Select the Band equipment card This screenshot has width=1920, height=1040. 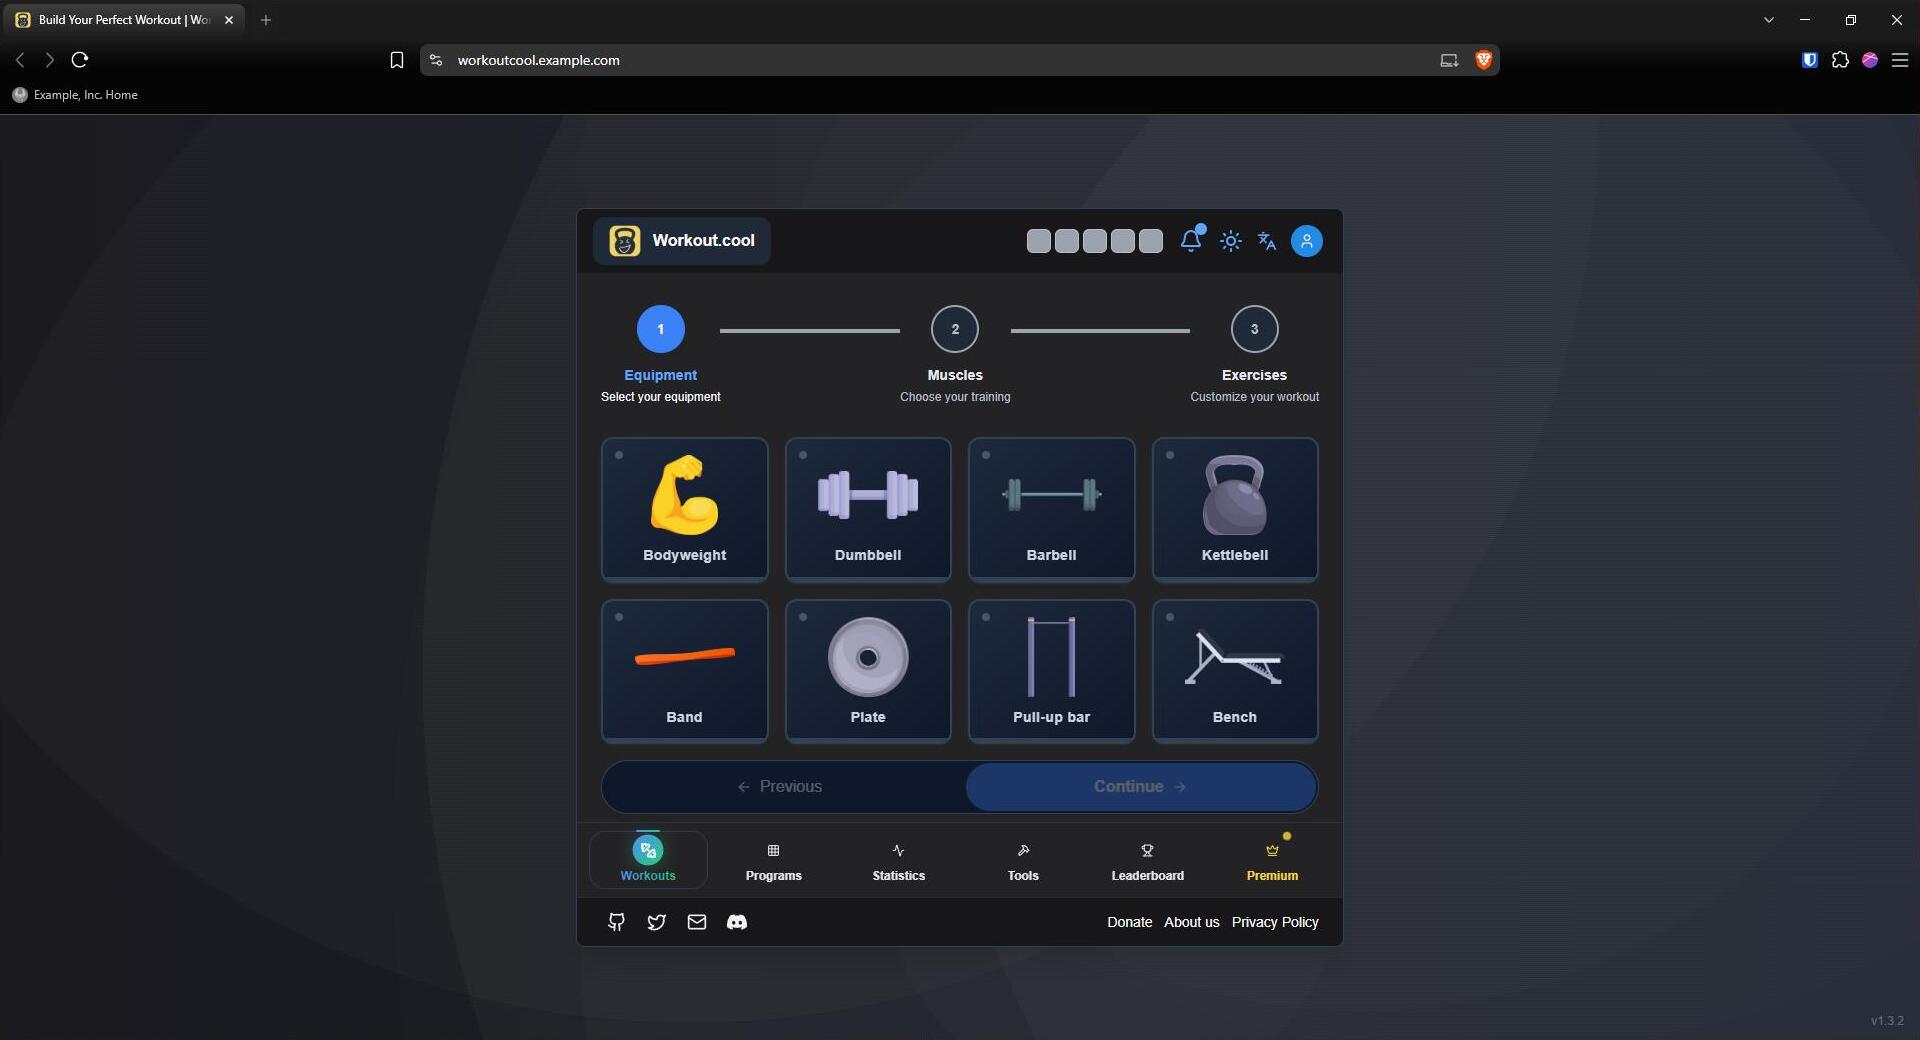click(685, 671)
